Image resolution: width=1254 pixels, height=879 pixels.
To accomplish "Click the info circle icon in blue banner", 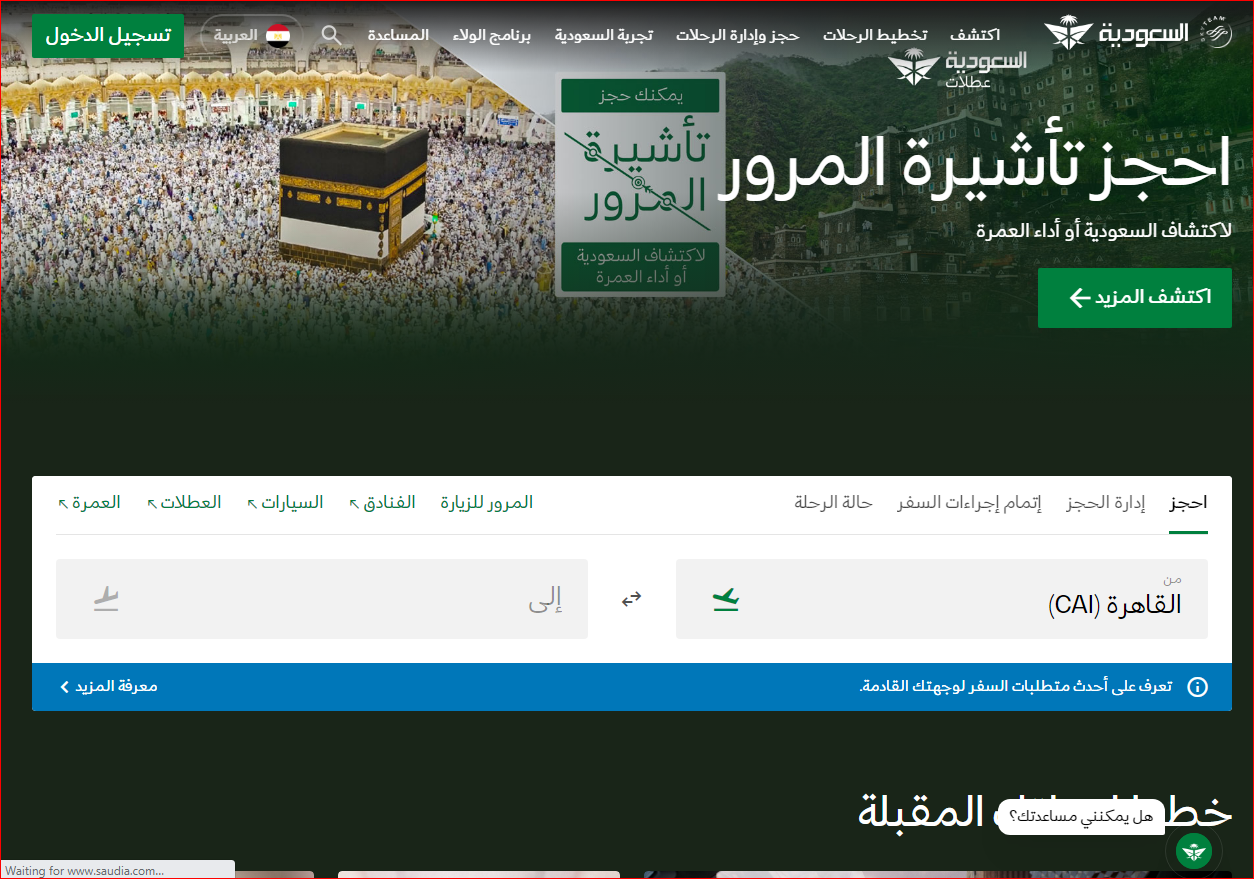I will 1196,687.
